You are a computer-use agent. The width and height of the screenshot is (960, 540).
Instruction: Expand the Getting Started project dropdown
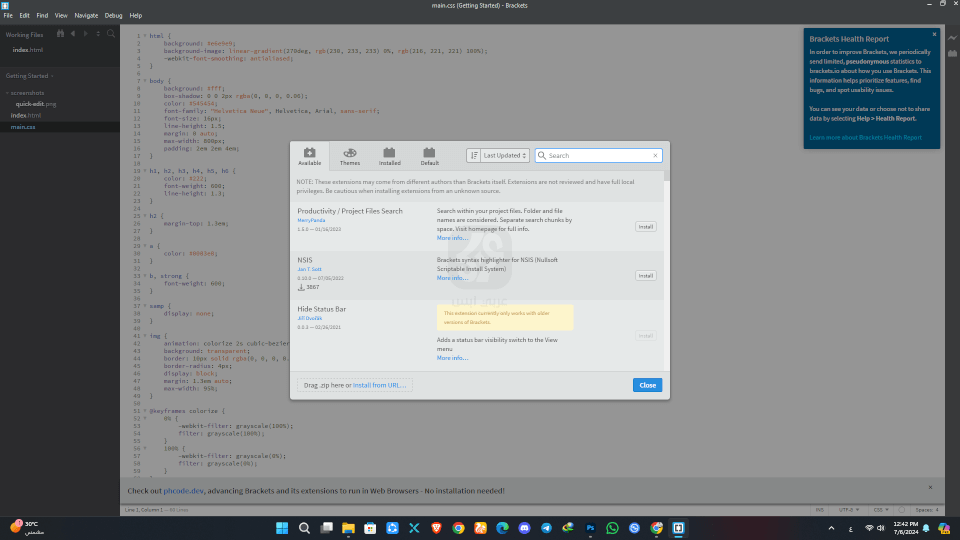point(27,76)
